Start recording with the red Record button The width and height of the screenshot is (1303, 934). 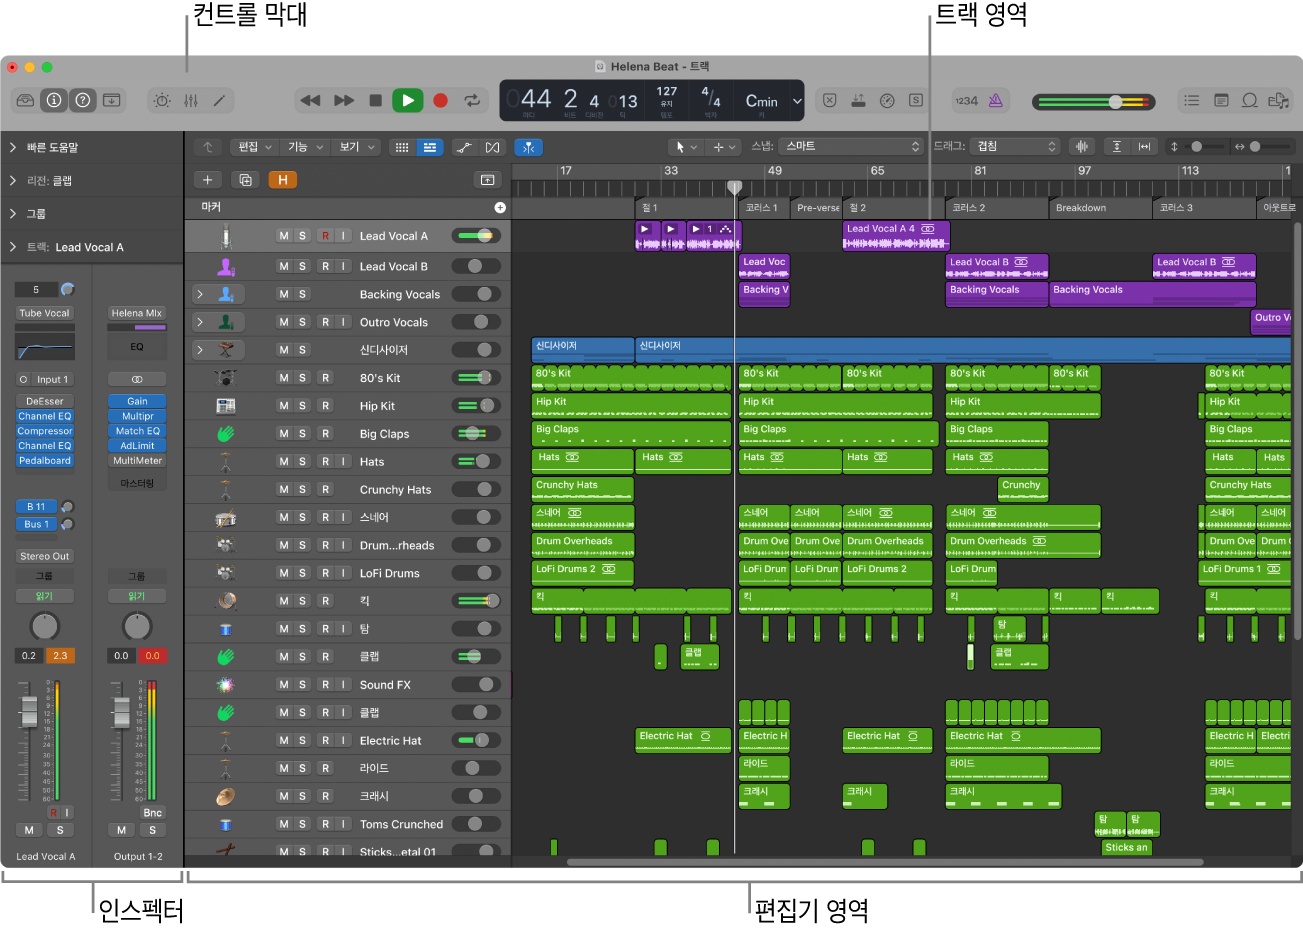[440, 100]
